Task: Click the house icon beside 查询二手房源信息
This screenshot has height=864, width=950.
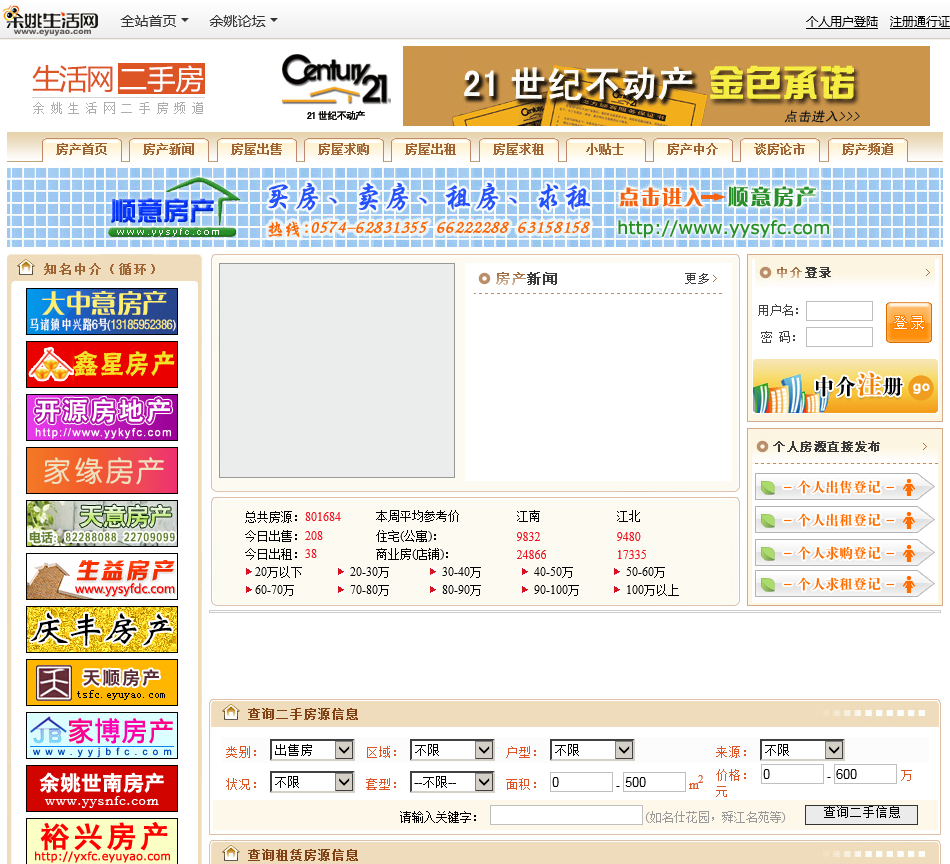Action: (230, 713)
